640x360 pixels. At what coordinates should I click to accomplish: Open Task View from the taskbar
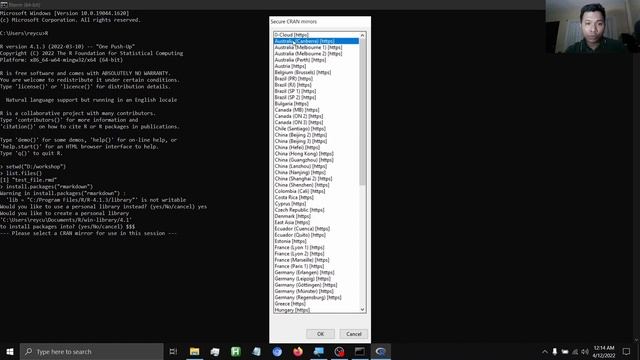pyautogui.click(x=173, y=351)
